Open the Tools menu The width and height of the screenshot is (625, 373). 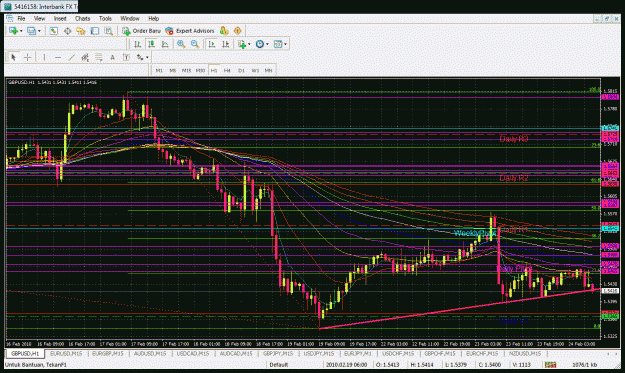tap(105, 18)
